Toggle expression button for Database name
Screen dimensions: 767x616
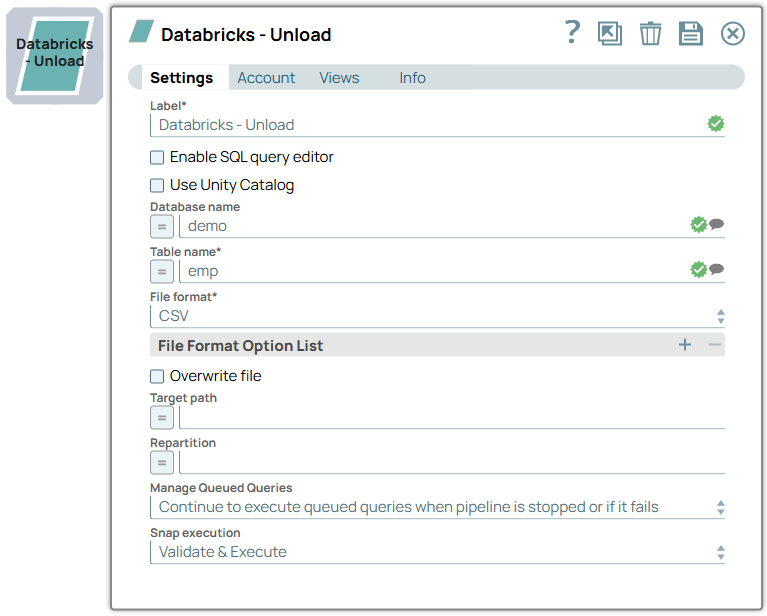[162, 226]
